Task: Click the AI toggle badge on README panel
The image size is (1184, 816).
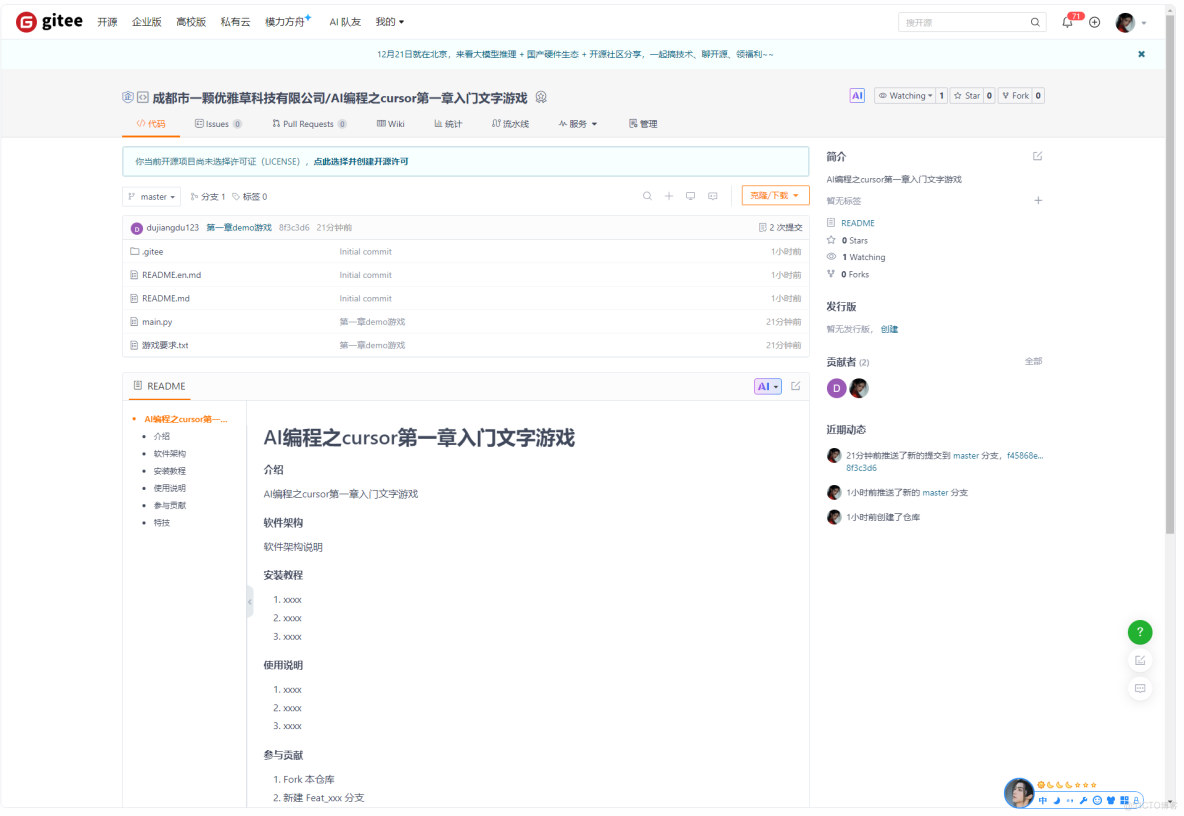Action: (x=766, y=386)
